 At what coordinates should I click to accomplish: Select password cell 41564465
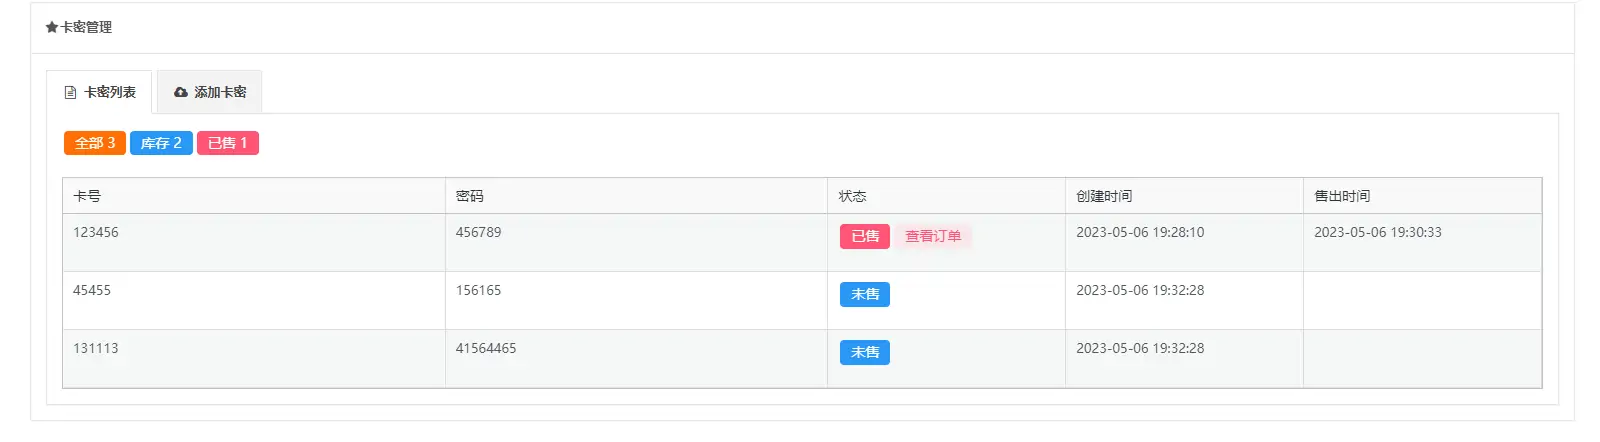[x=486, y=348]
